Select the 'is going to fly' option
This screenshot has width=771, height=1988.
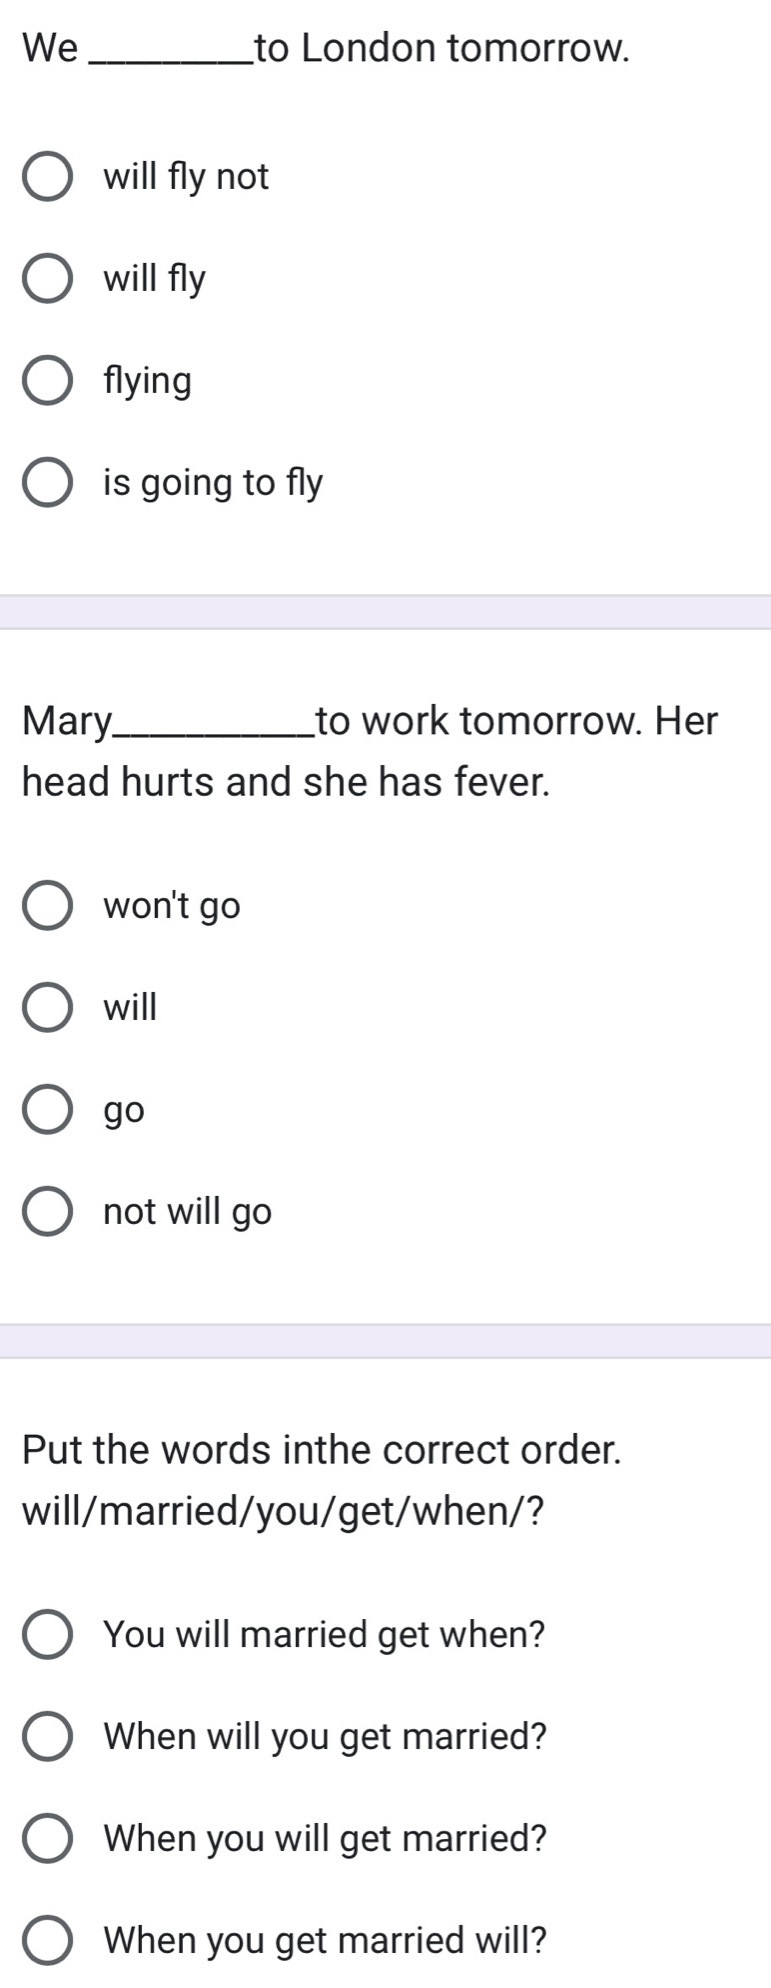47,483
